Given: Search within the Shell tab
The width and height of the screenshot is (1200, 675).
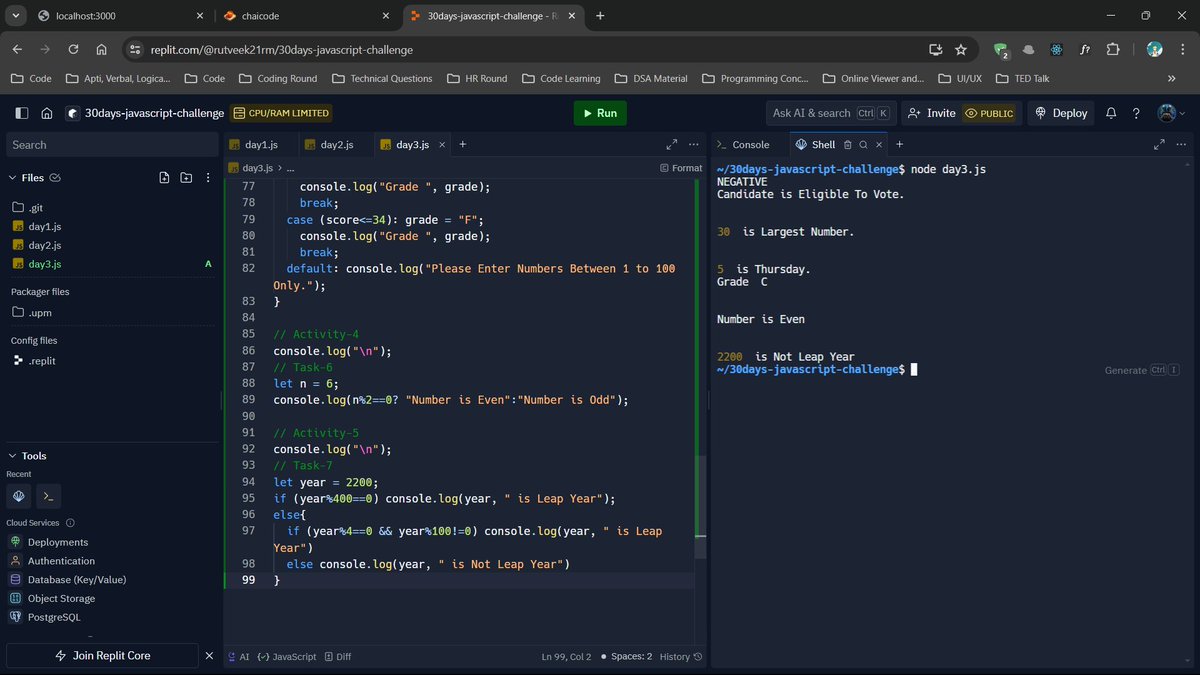Looking at the screenshot, I should coord(863,144).
